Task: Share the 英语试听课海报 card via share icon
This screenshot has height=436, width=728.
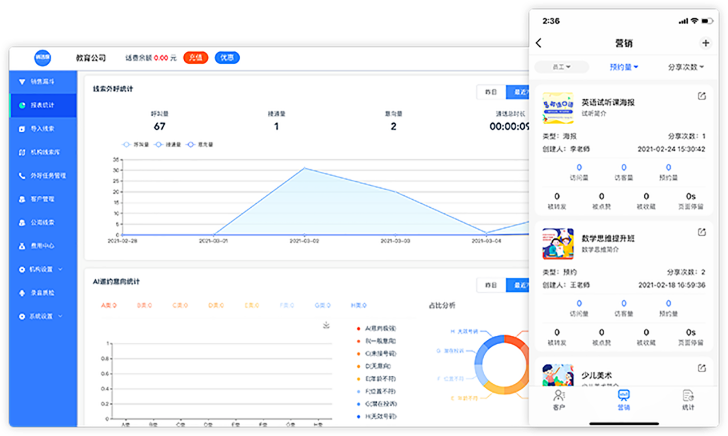Action: click(x=702, y=96)
